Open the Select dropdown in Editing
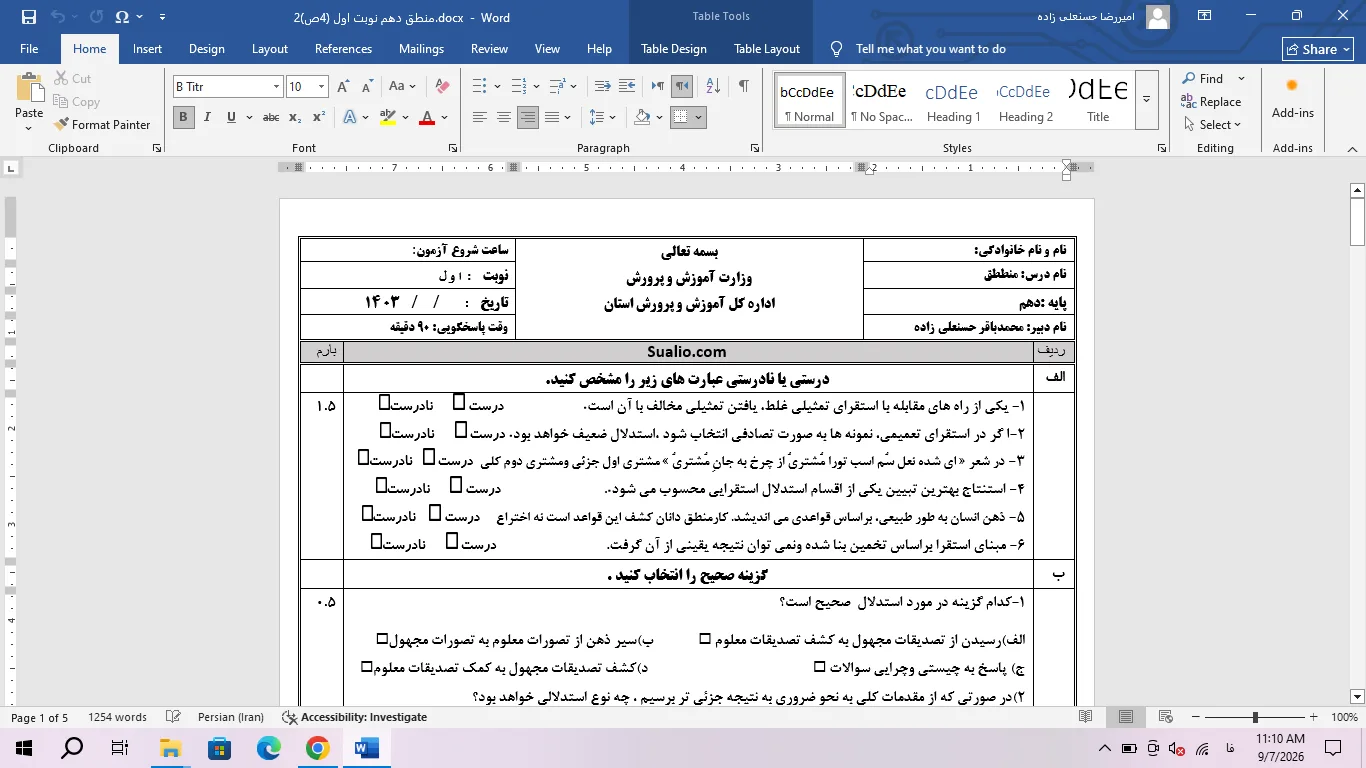Viewport: 1366px width, 768px height. (1211, 125)
